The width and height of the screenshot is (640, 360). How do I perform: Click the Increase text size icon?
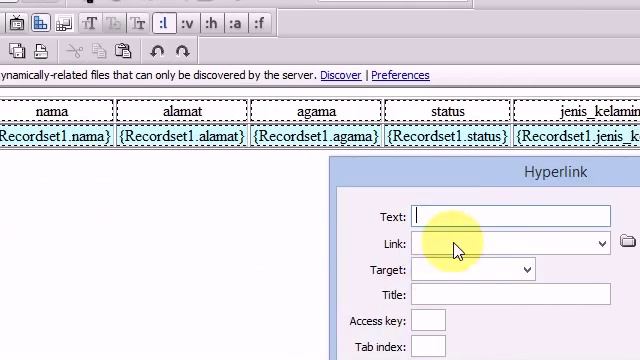click(89, 23)
